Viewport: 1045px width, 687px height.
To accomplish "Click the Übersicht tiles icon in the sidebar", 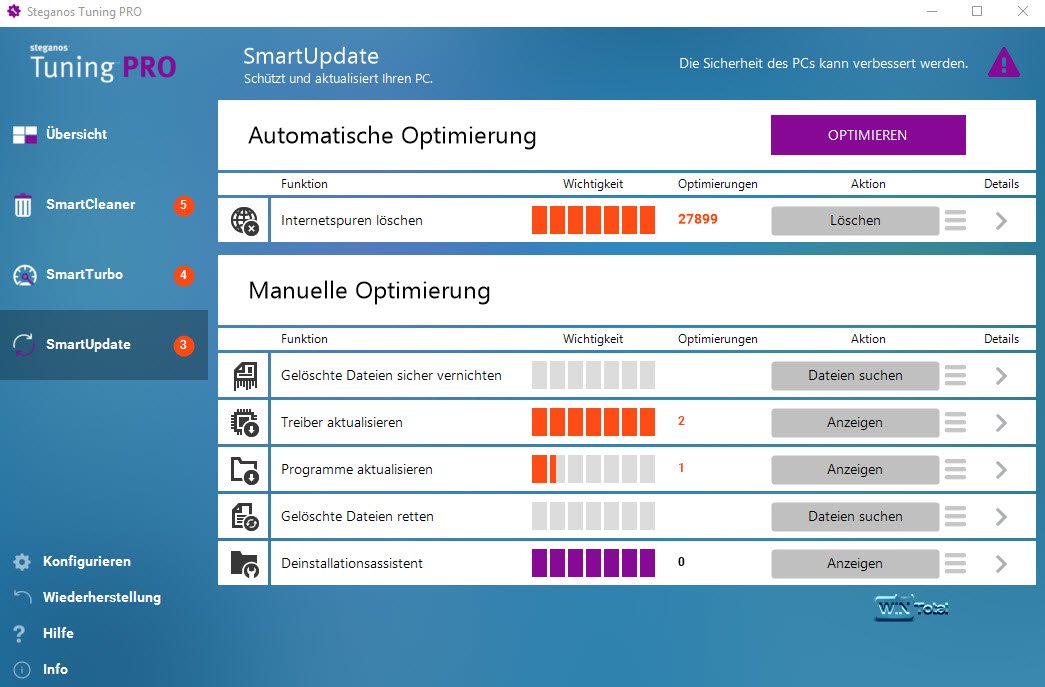I will pos(25,135).
